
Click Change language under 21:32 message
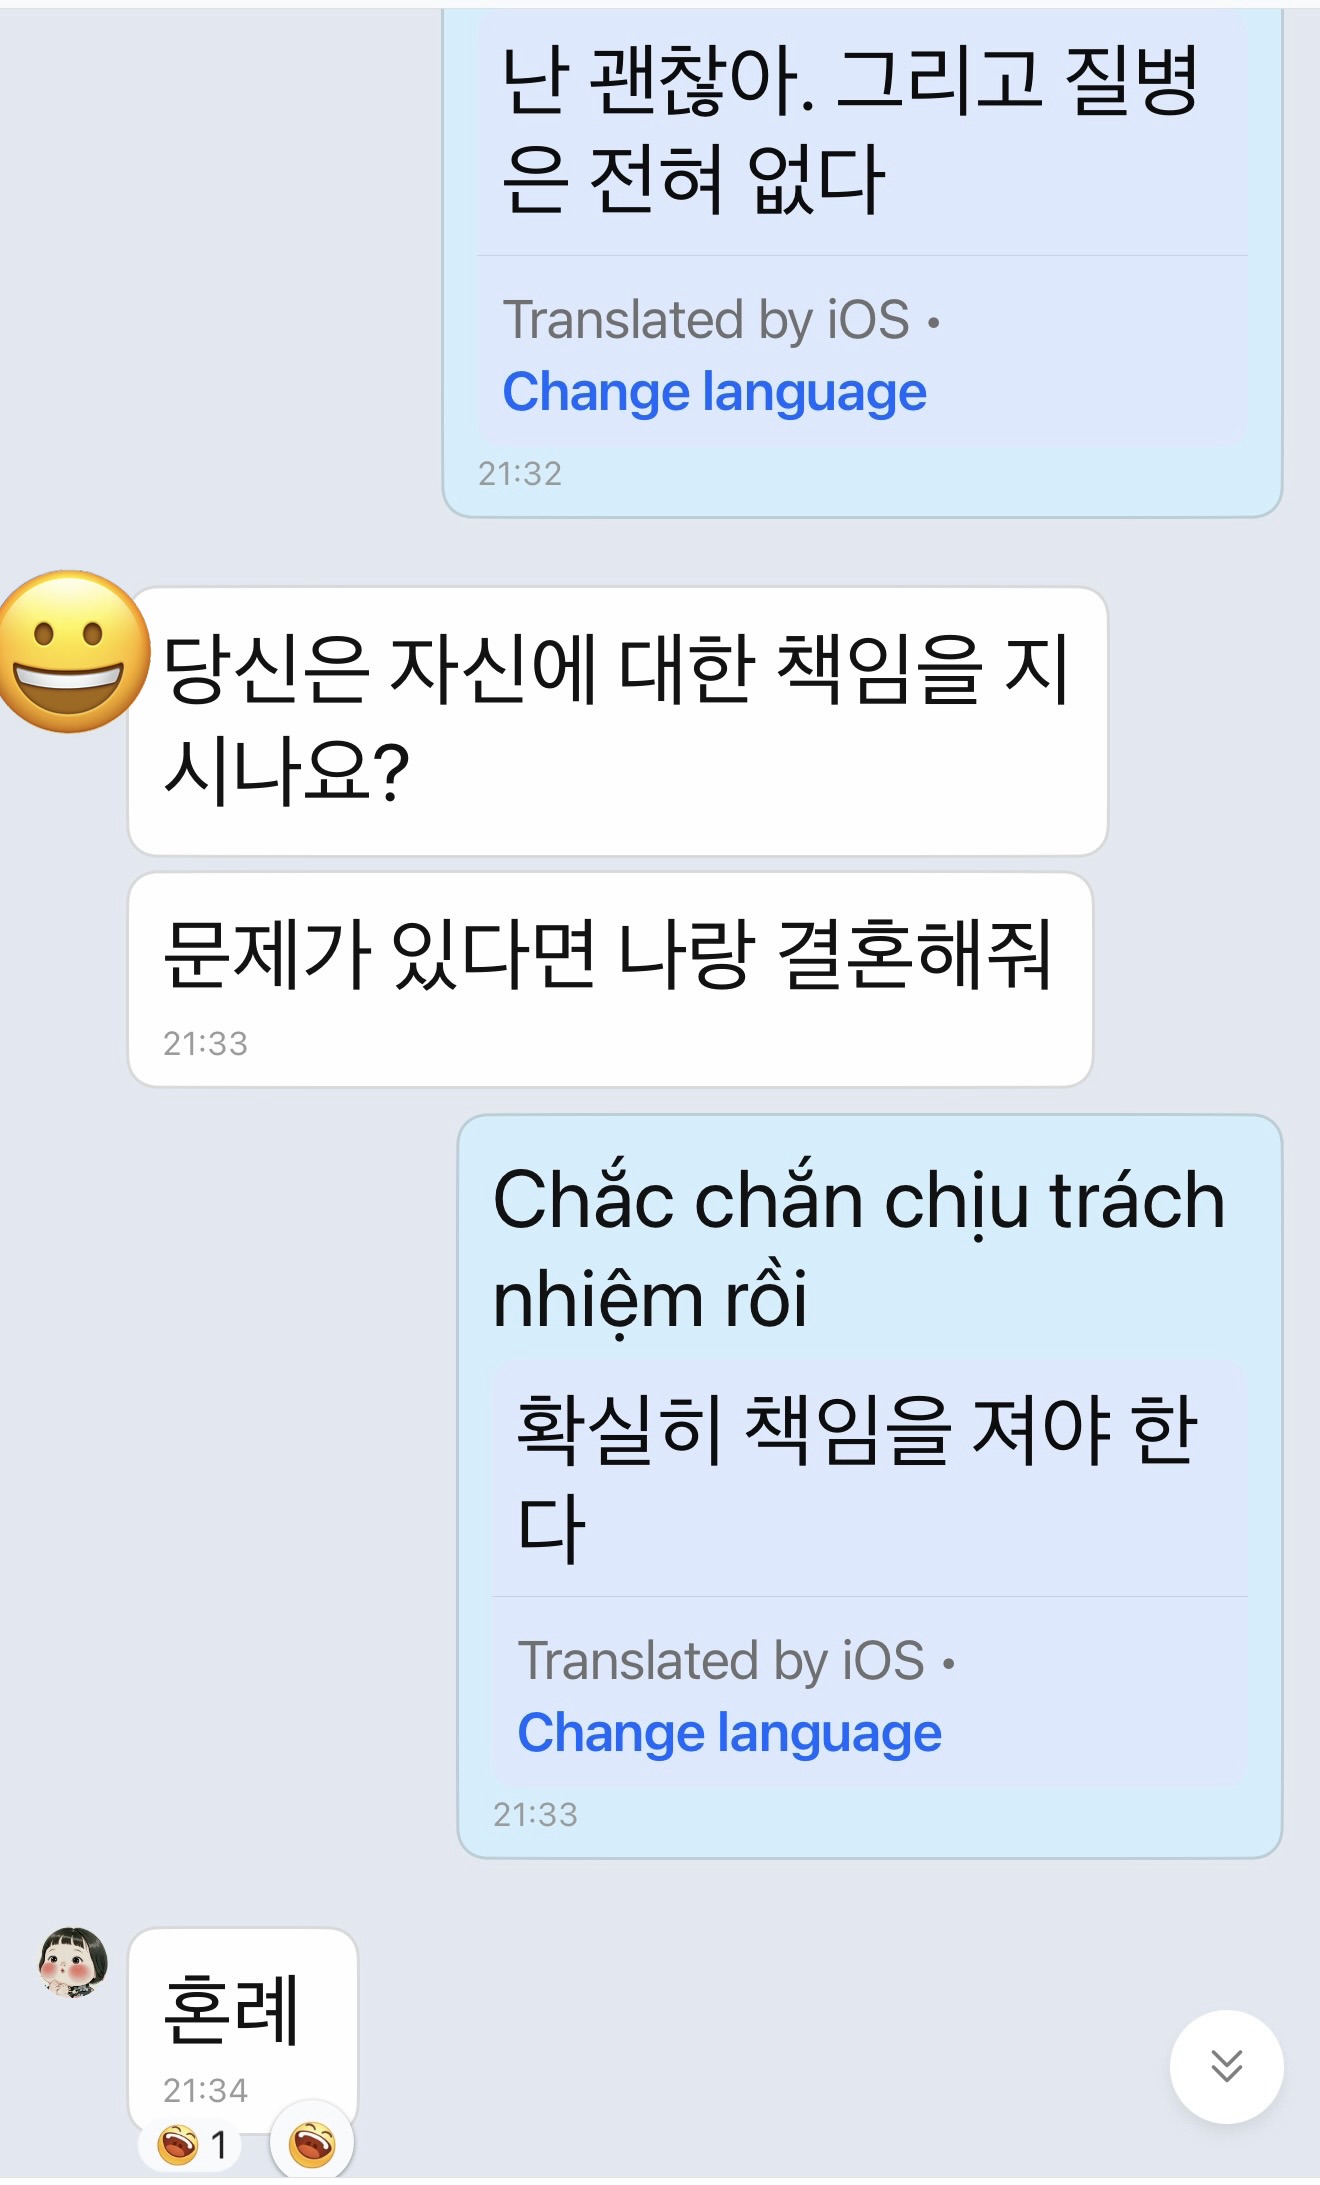click(714, 391)
